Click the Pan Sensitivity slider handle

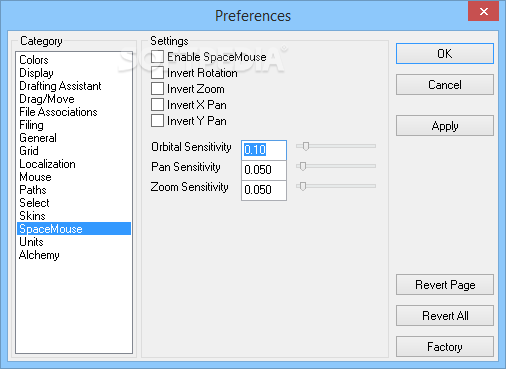click(x=303, y=166)
